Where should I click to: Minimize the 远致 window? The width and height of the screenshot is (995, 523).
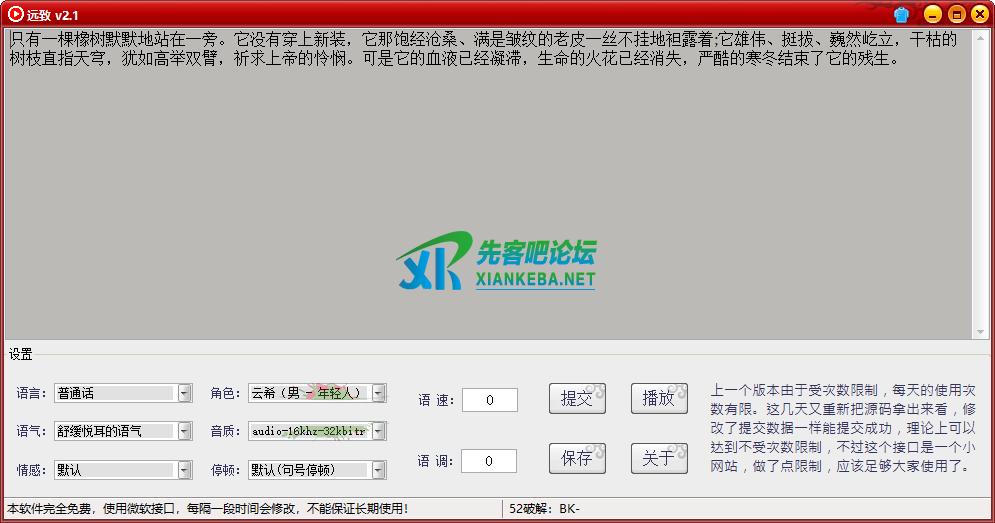click(932, 14)
